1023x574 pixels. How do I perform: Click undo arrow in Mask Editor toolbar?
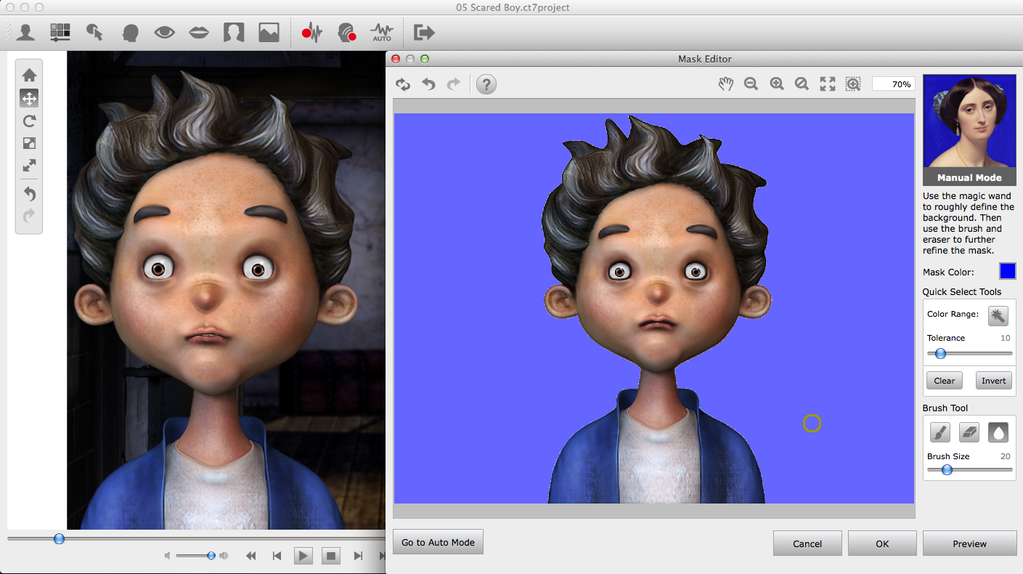point(429,84)
